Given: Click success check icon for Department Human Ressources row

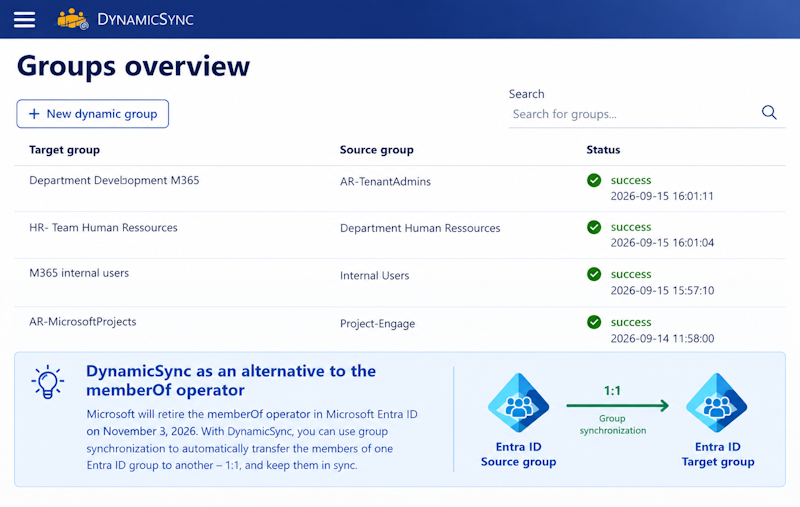Looking at the screenshot, I should click(x=594, y=227).
